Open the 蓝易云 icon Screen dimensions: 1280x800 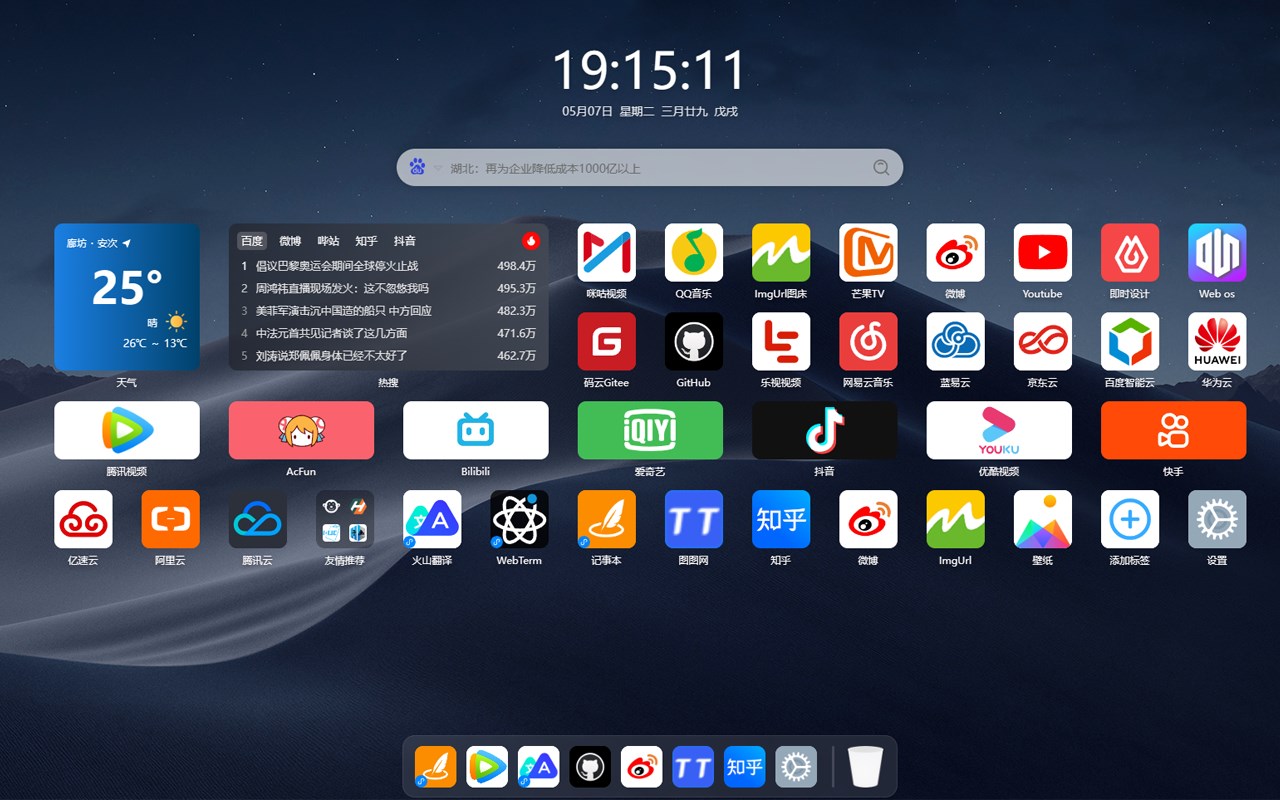point(955,341)
